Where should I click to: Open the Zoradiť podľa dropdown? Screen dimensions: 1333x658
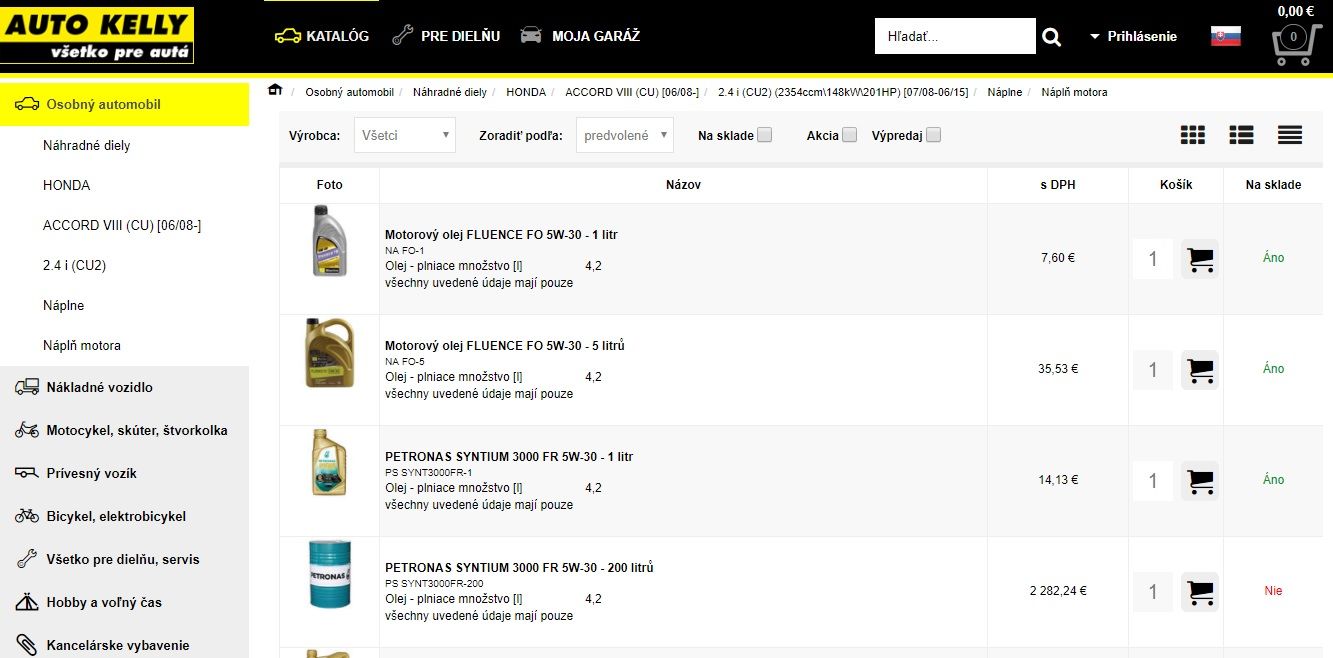[x=625, y=135]
